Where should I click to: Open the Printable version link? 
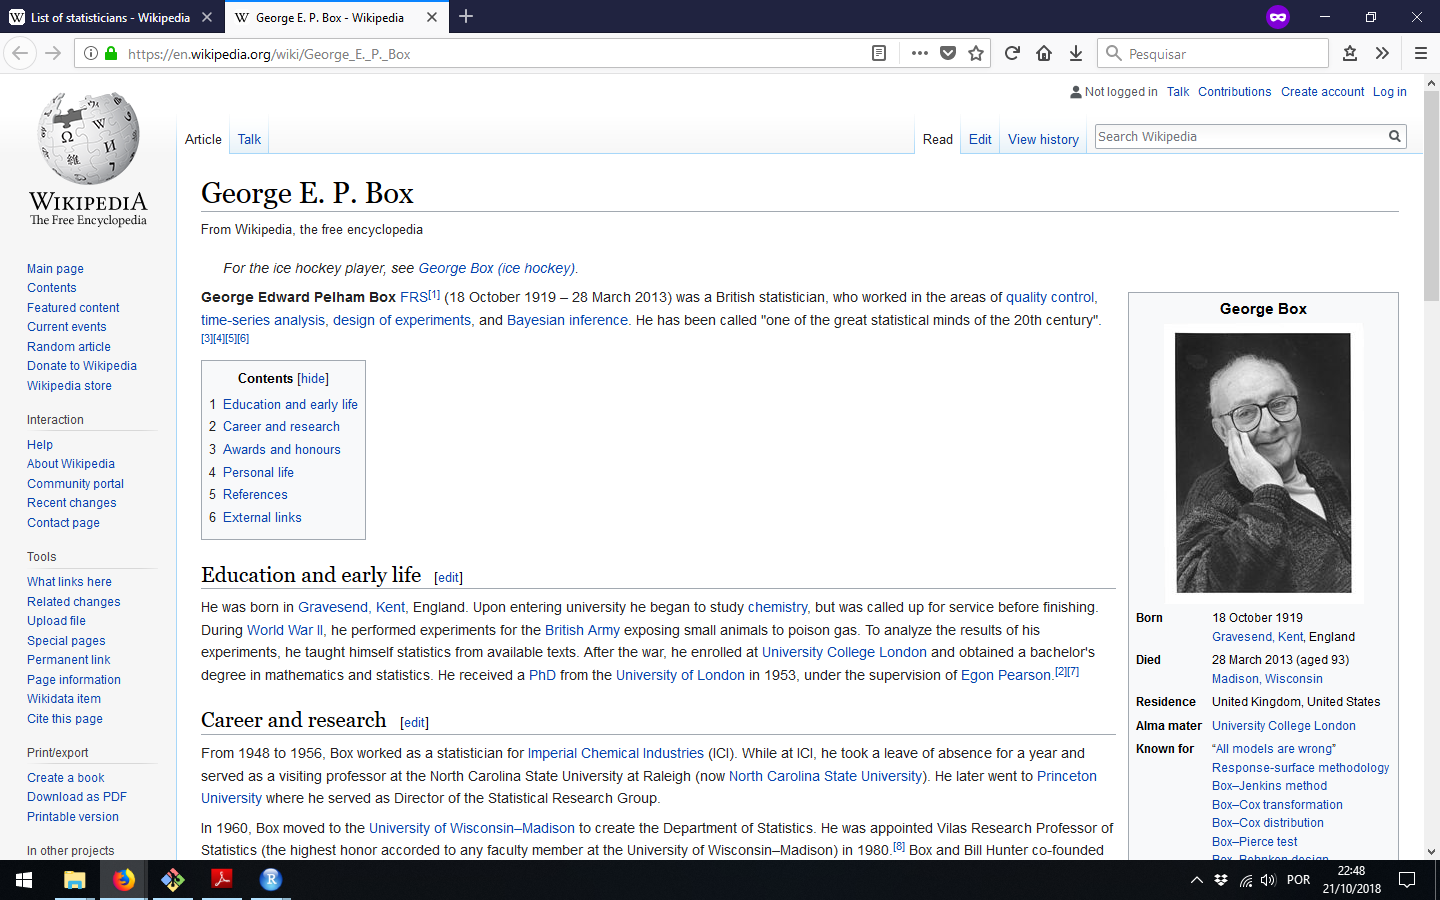[x=73, y=817]
